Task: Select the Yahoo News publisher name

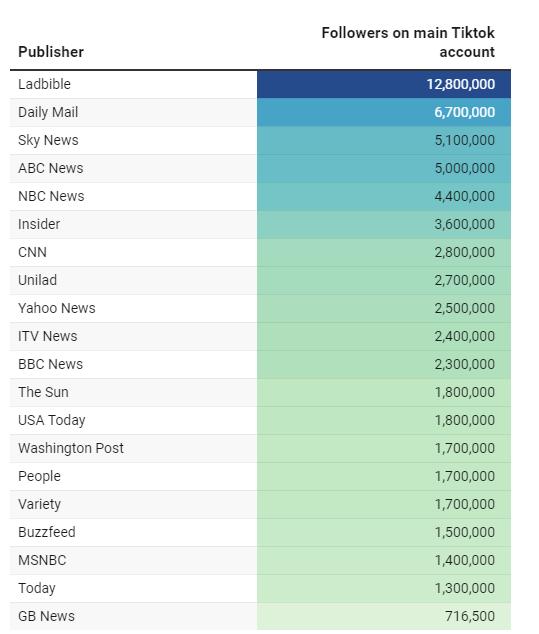Action: [x=57, y=308]
